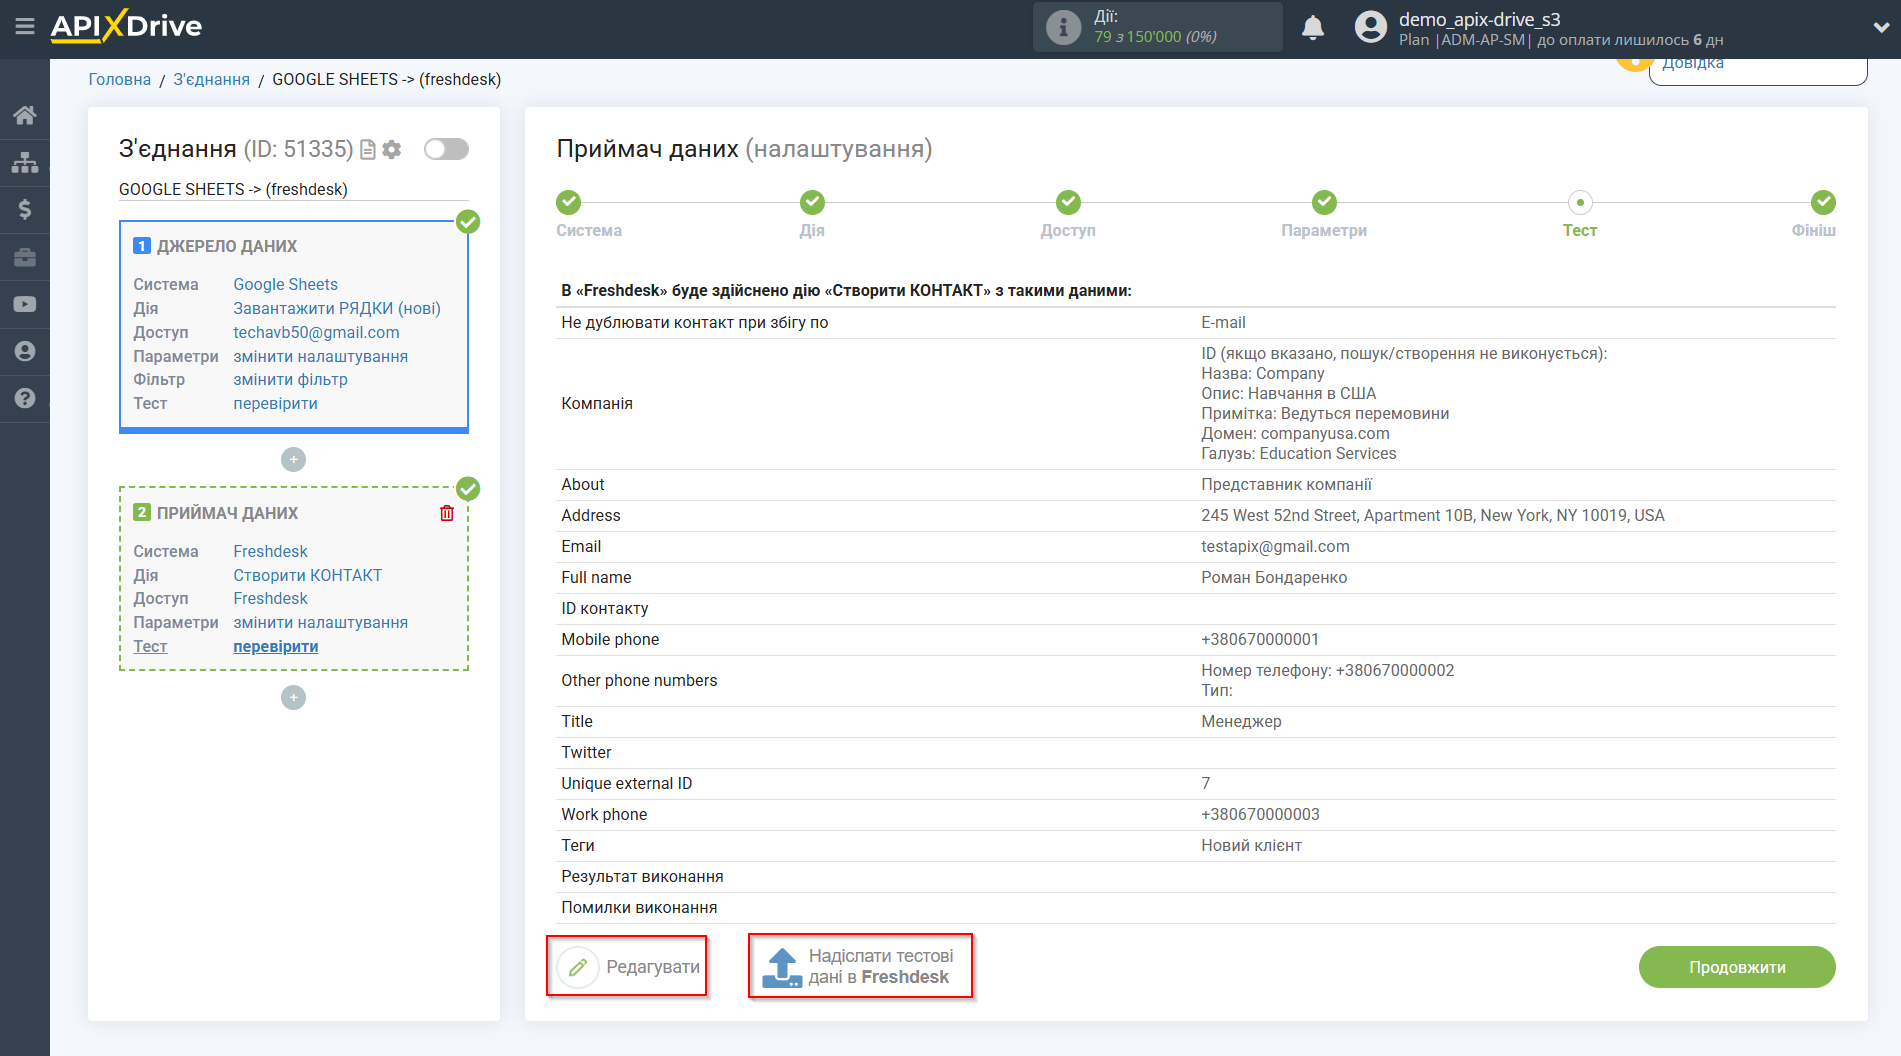Click the address 245 West 52nd Street value
This screenshot has width=1901, height=1056.
pyautogui.click(x=1433, y=515)
